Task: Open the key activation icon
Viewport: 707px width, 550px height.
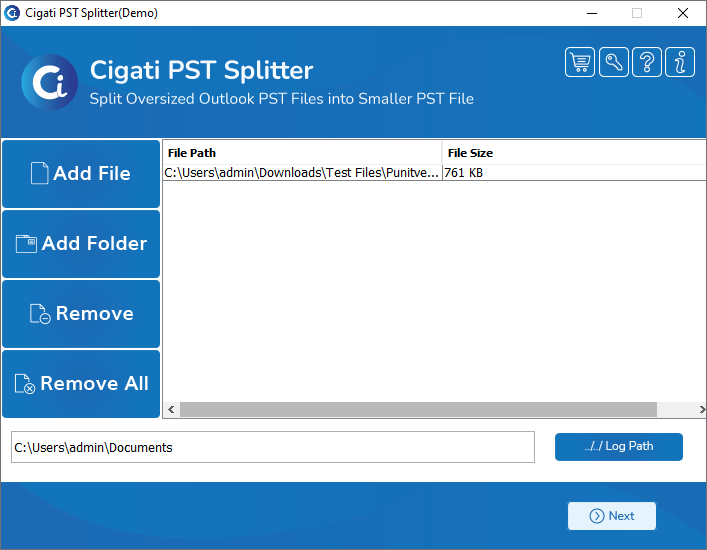Action: (614, 62)
